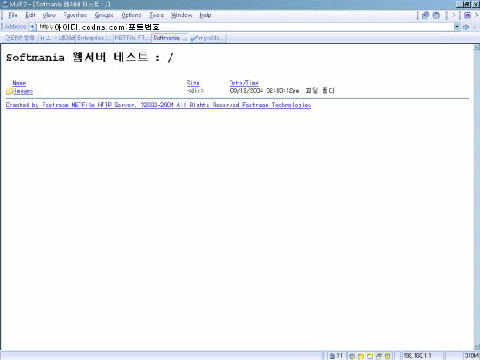Screen dimensions: 480x360
Task: Click the round globe status bar icon
Action: (x=352, y=356)
